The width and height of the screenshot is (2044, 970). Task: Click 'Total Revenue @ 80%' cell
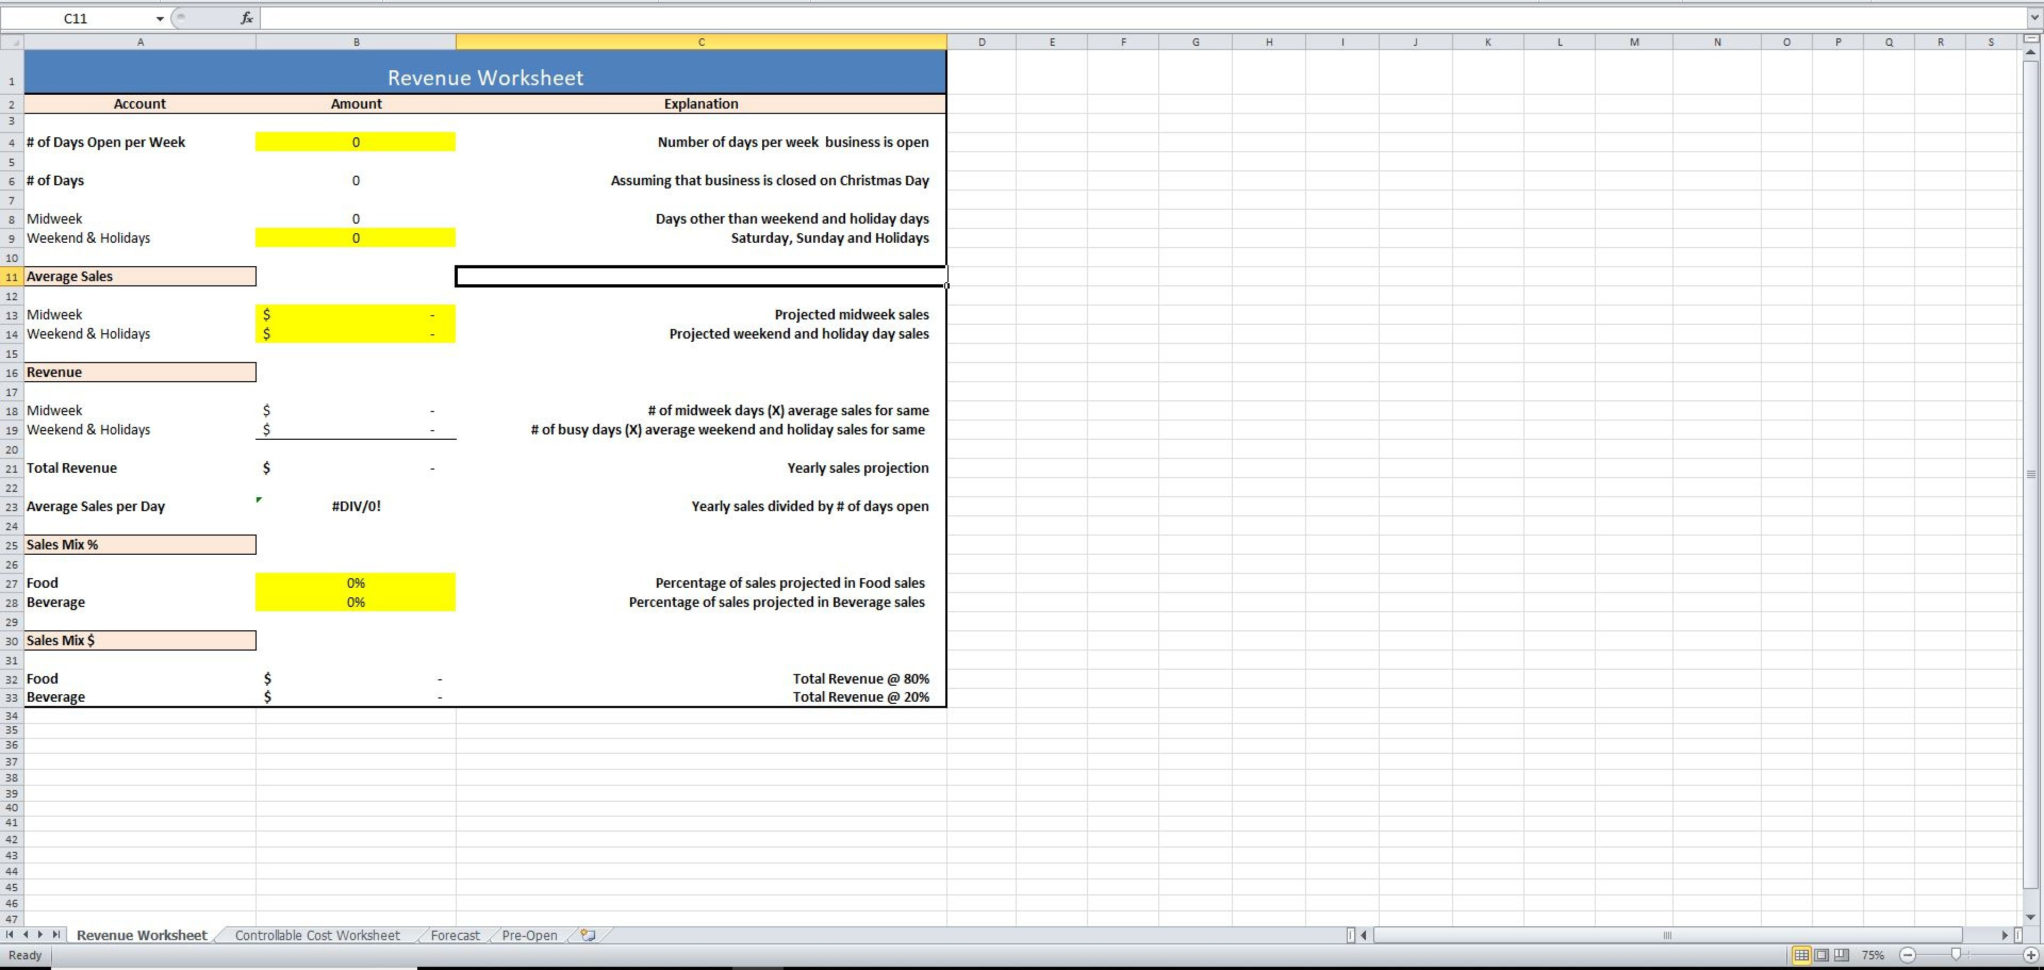pyautogui.click(x=701, y=678)
